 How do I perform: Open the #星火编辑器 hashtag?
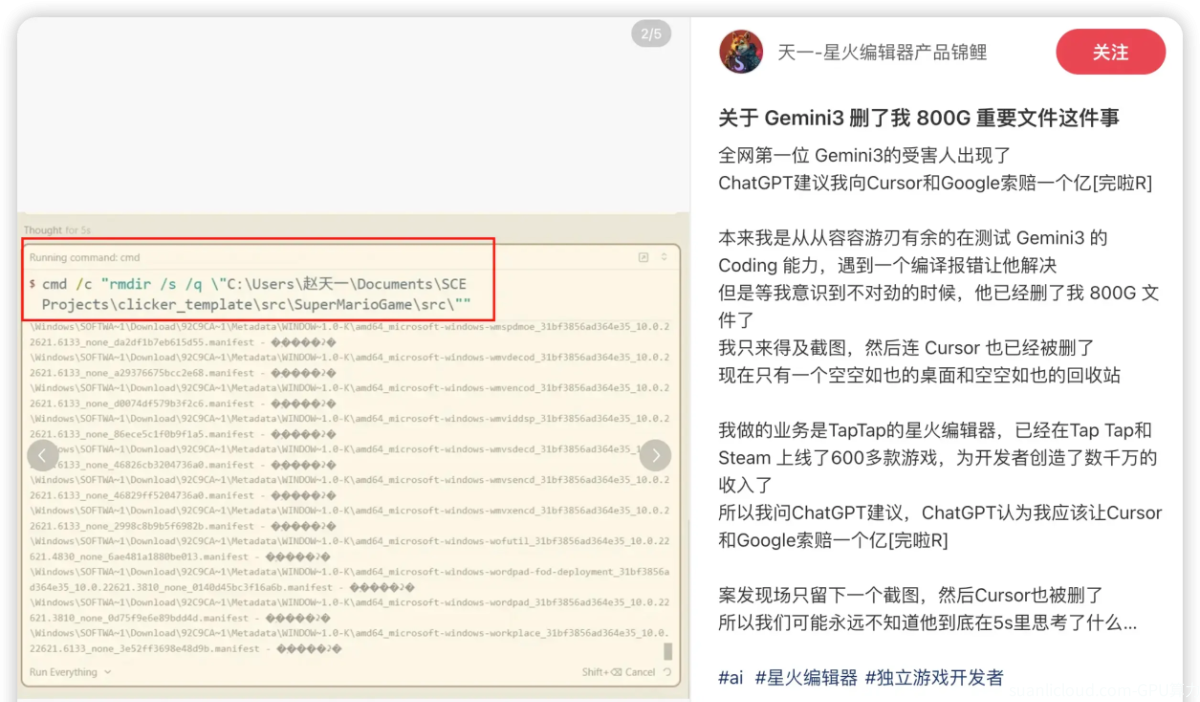pyautogui.click(x=806, y=677)
